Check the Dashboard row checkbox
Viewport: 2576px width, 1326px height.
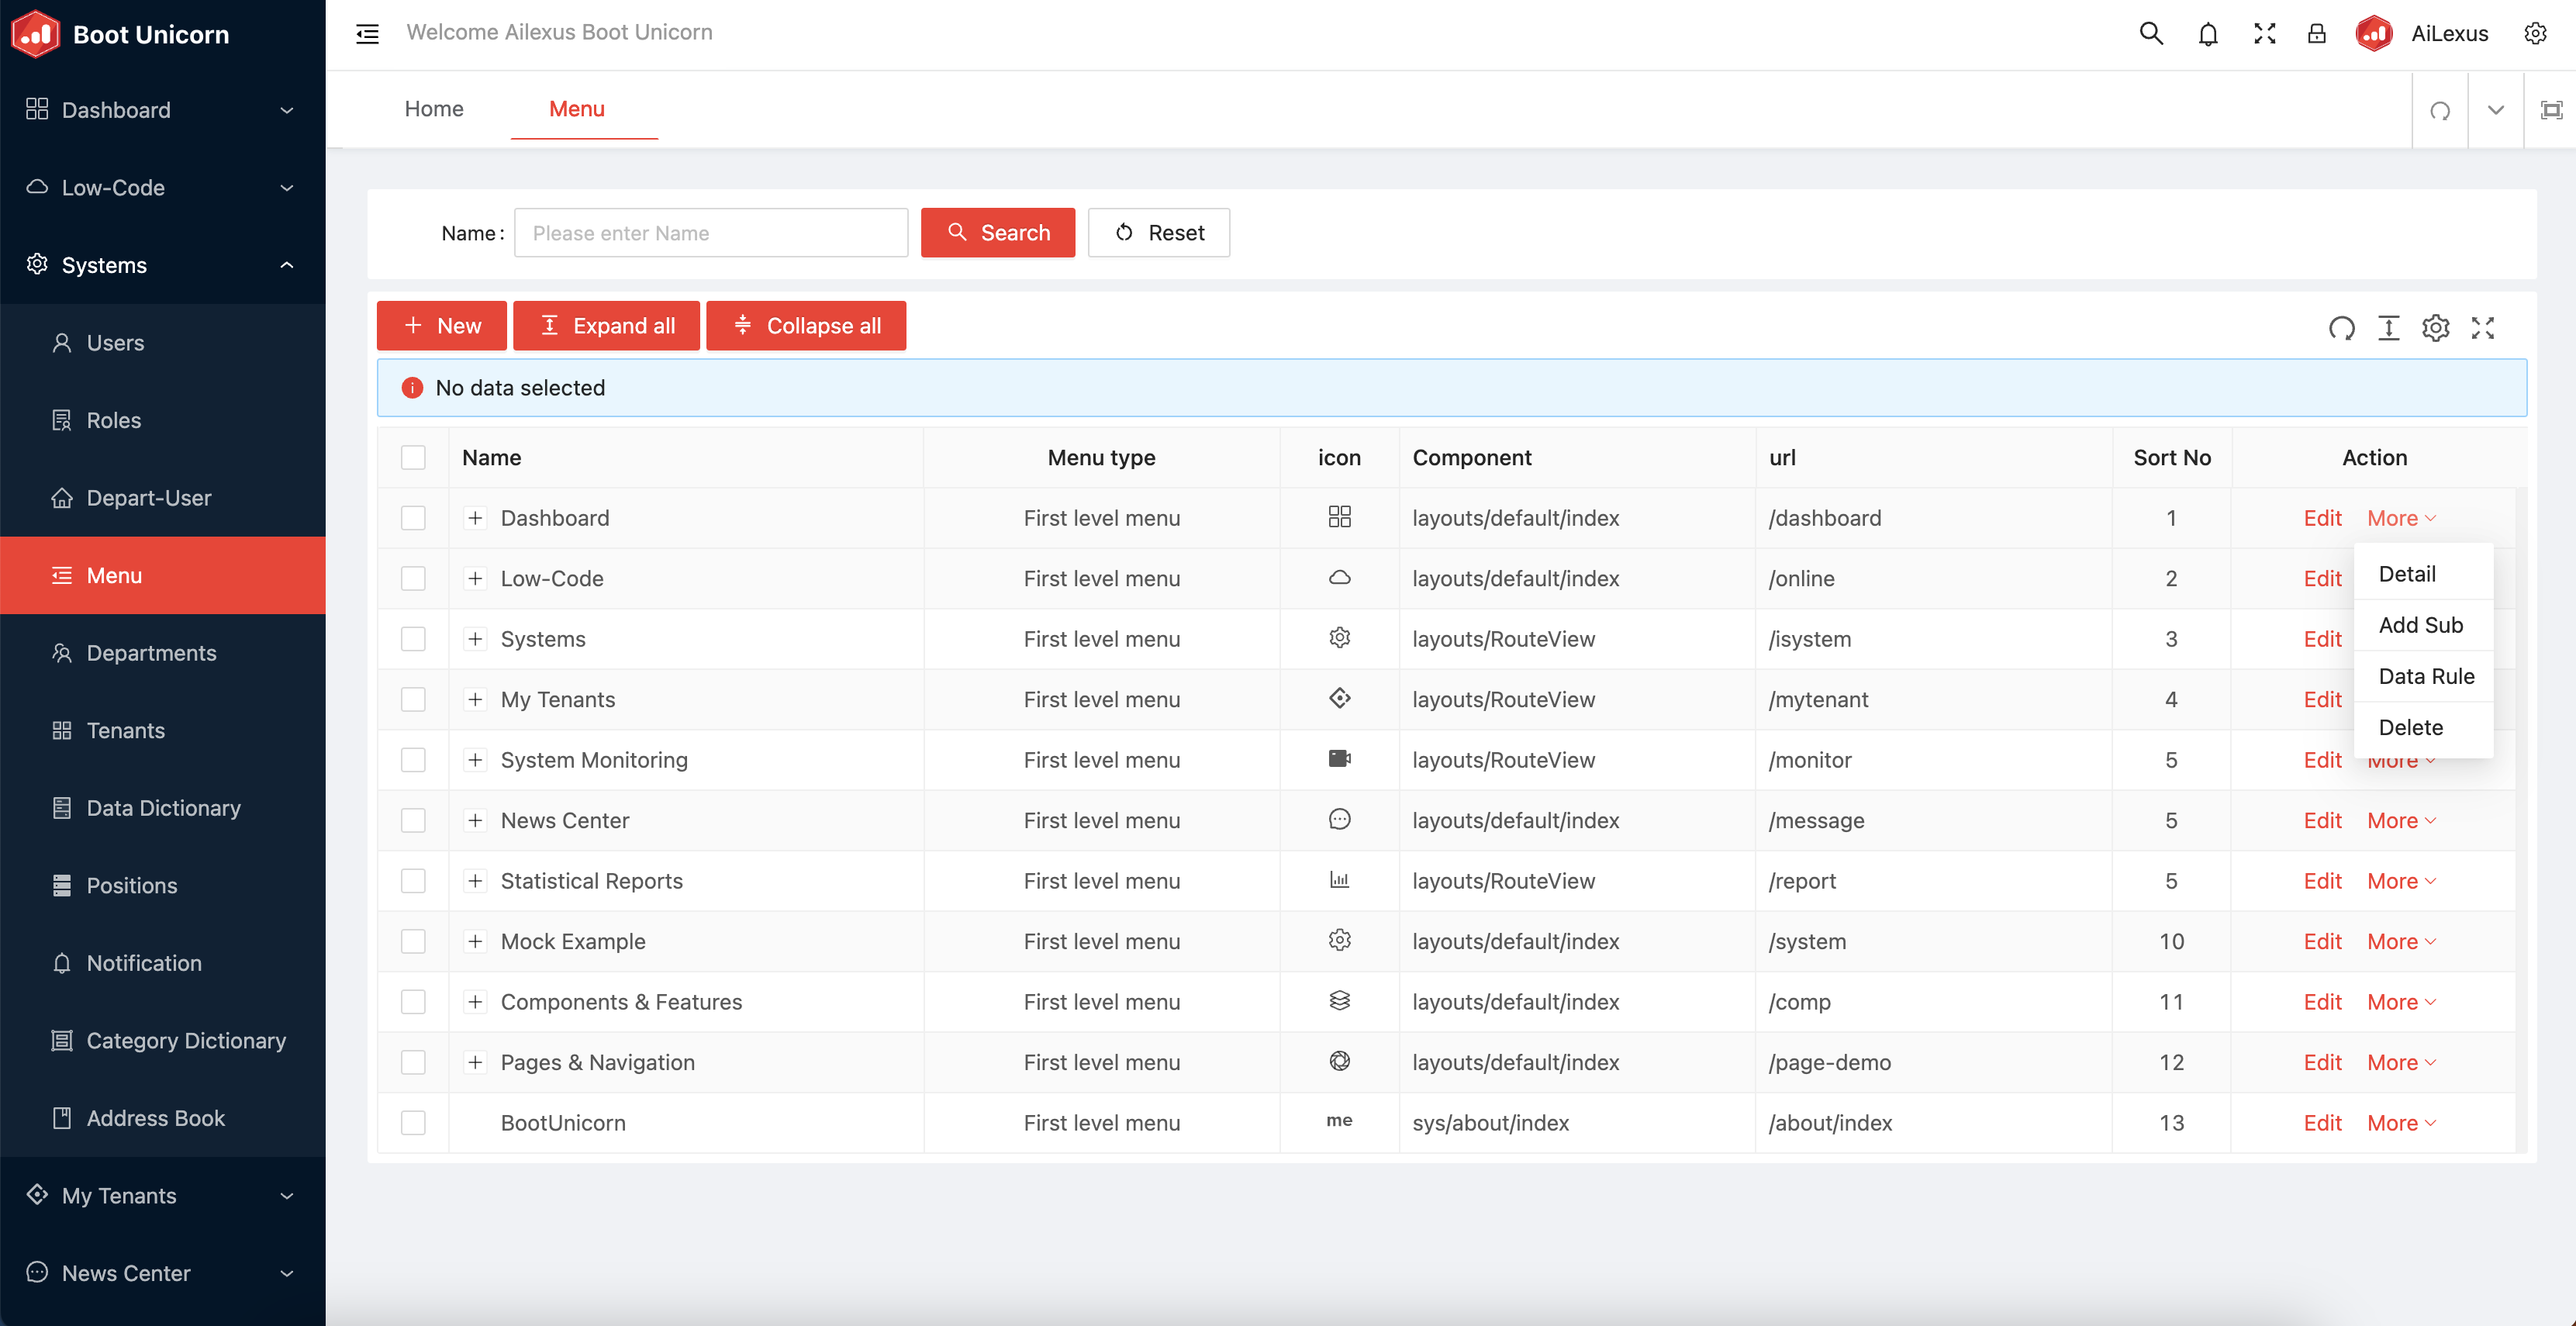coord(413,518)
